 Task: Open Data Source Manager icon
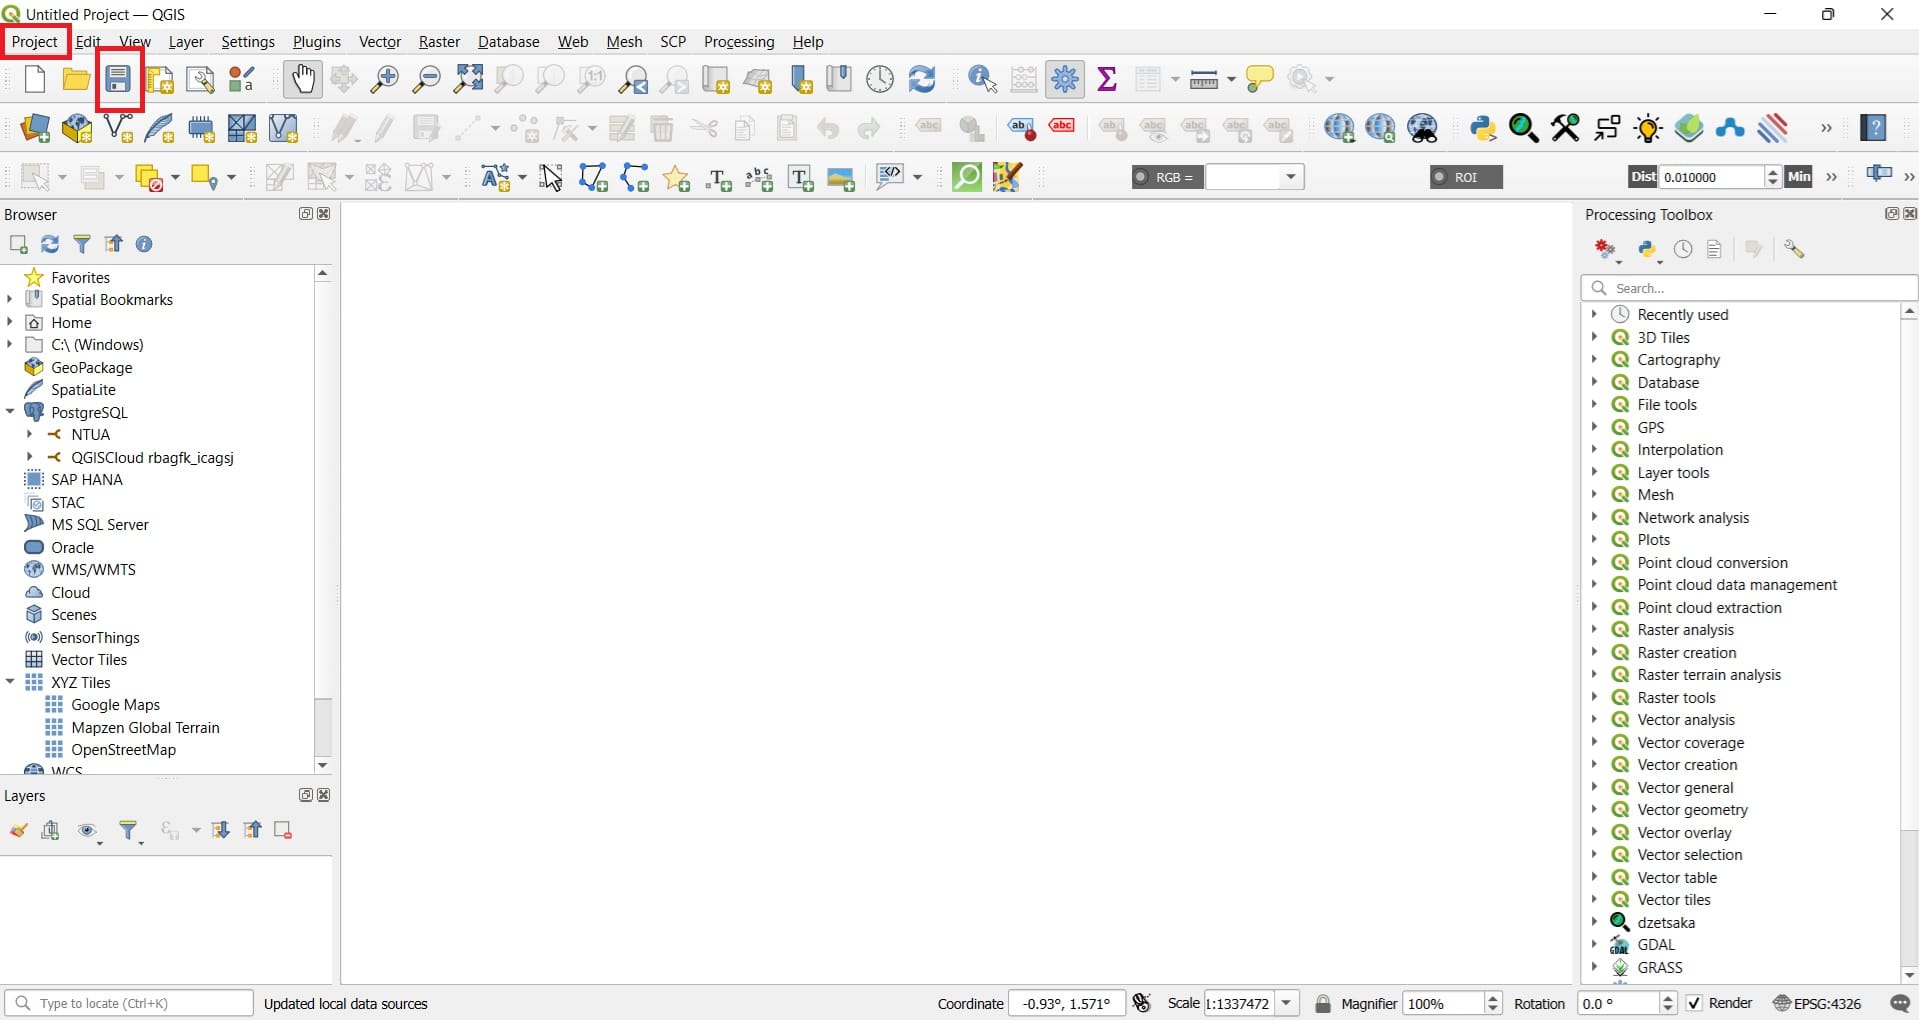pyautogui.click(x=35, y=128)
